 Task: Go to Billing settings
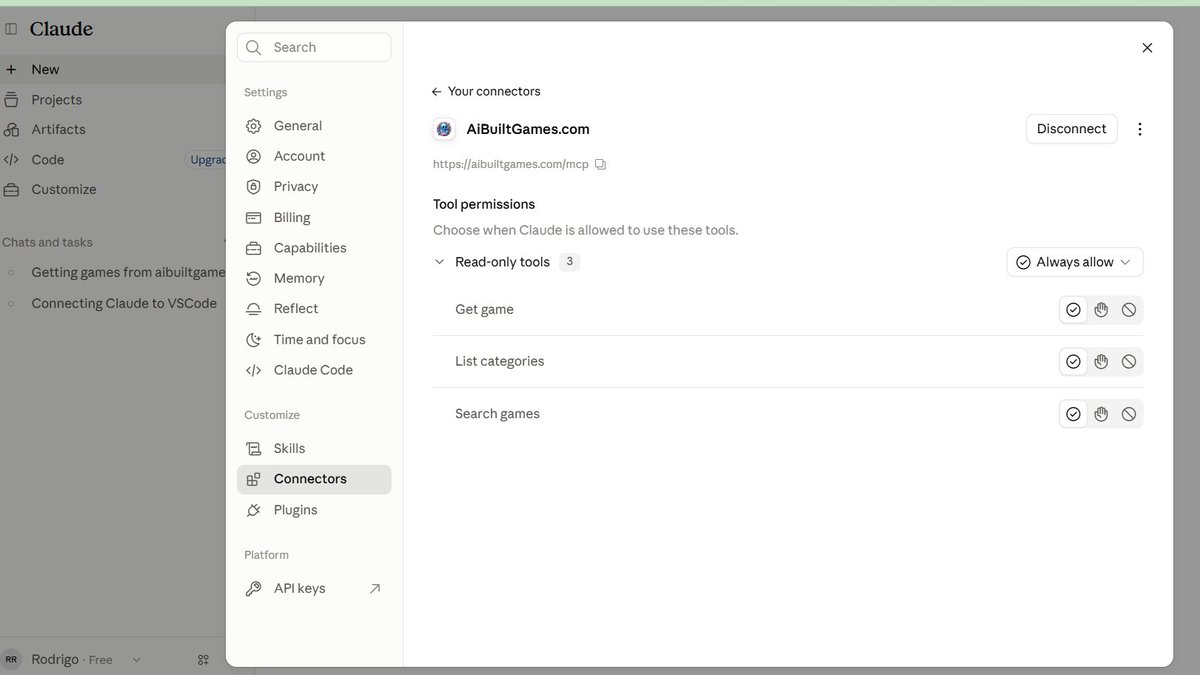(x=314, y=218)
